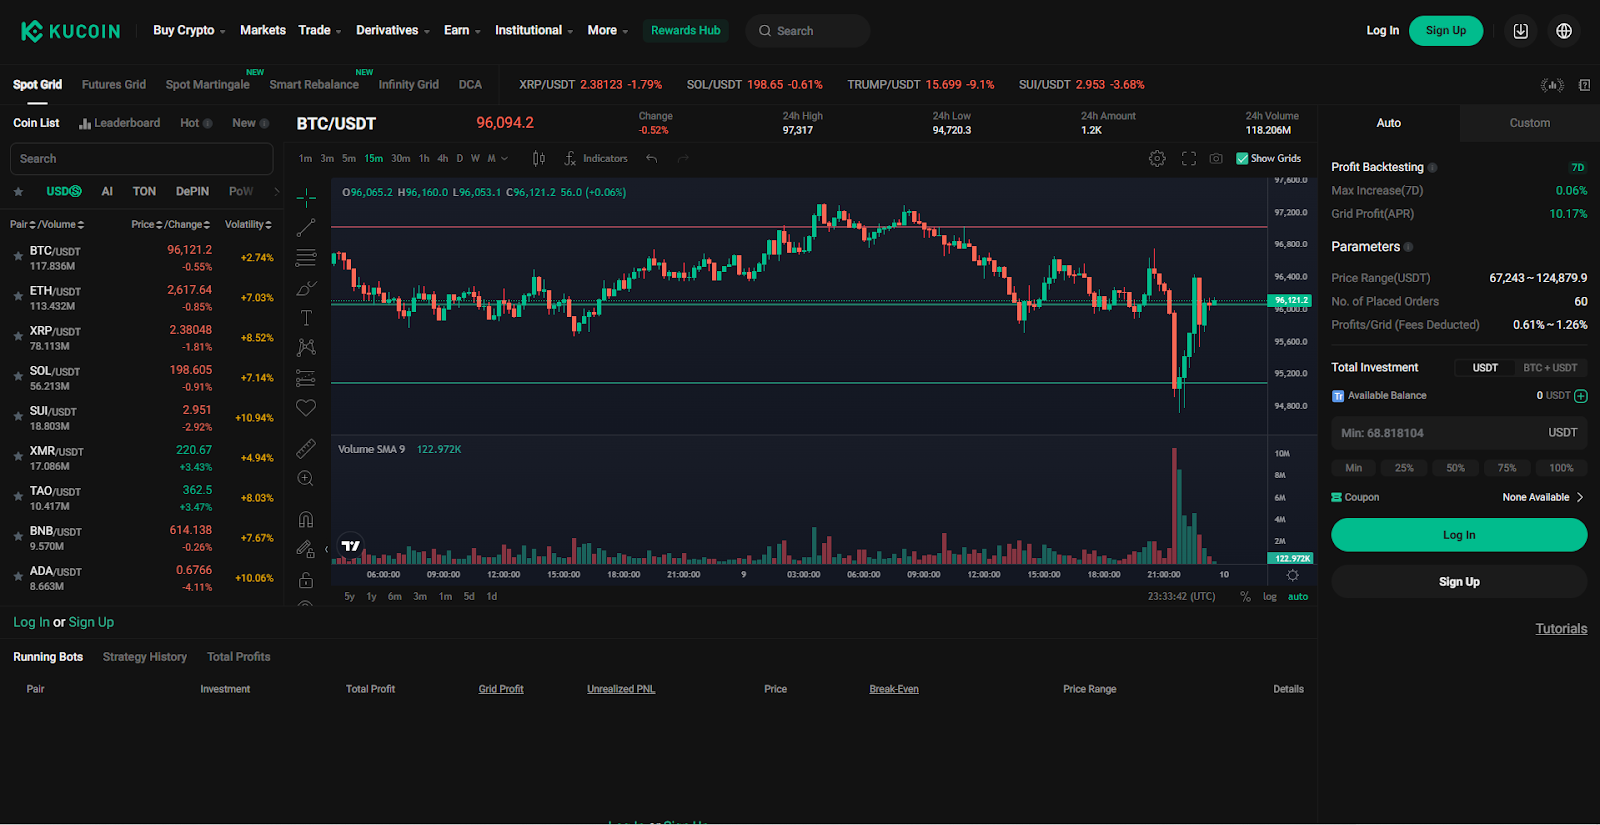This screenshot has height=825, width=1600.
Task: Open the help guide icon
Action: pyautogui.click(x=1585, y=85)
